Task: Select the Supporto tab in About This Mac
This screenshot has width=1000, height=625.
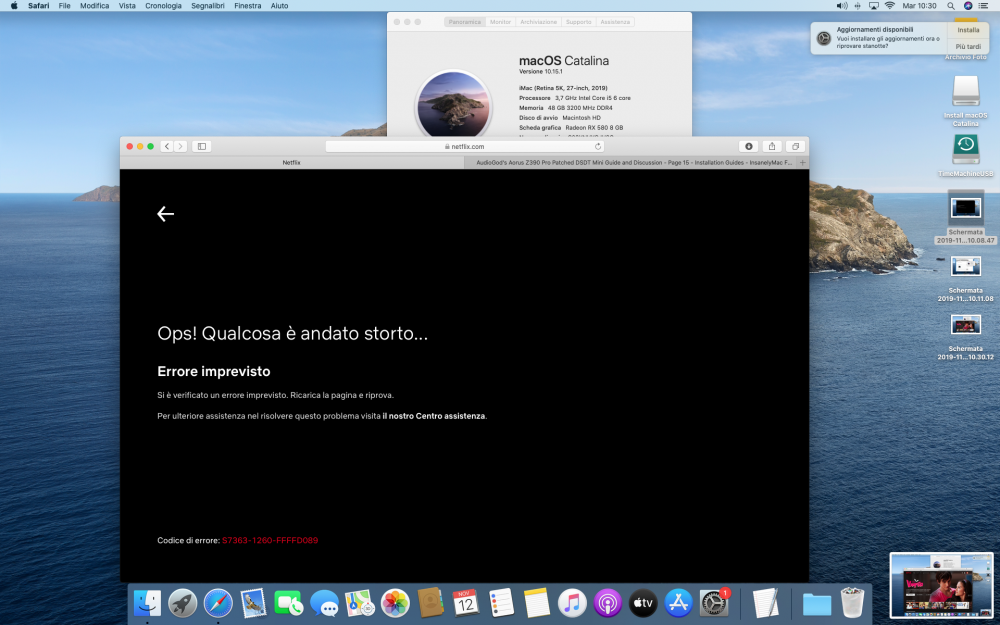Action: (x=578, y=22)
